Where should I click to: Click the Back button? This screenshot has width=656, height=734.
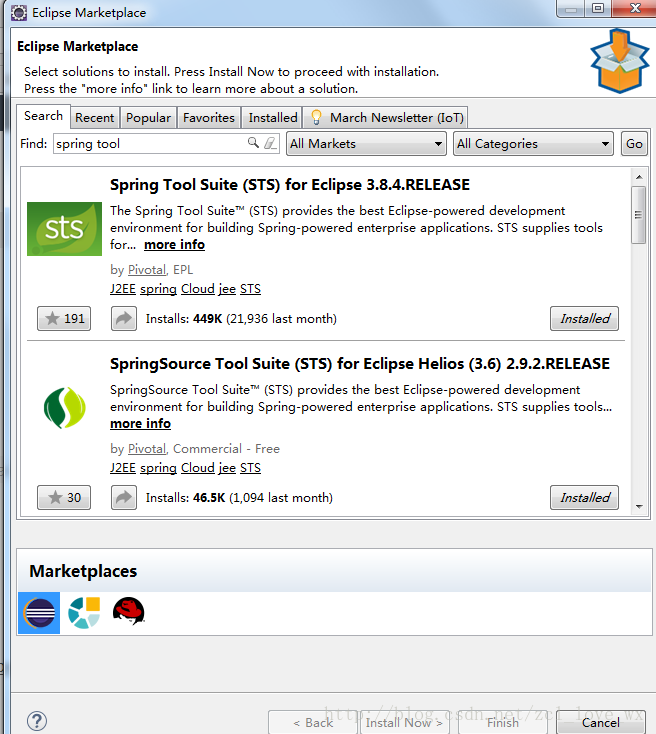pyautogui.click(x=313, y=723)
